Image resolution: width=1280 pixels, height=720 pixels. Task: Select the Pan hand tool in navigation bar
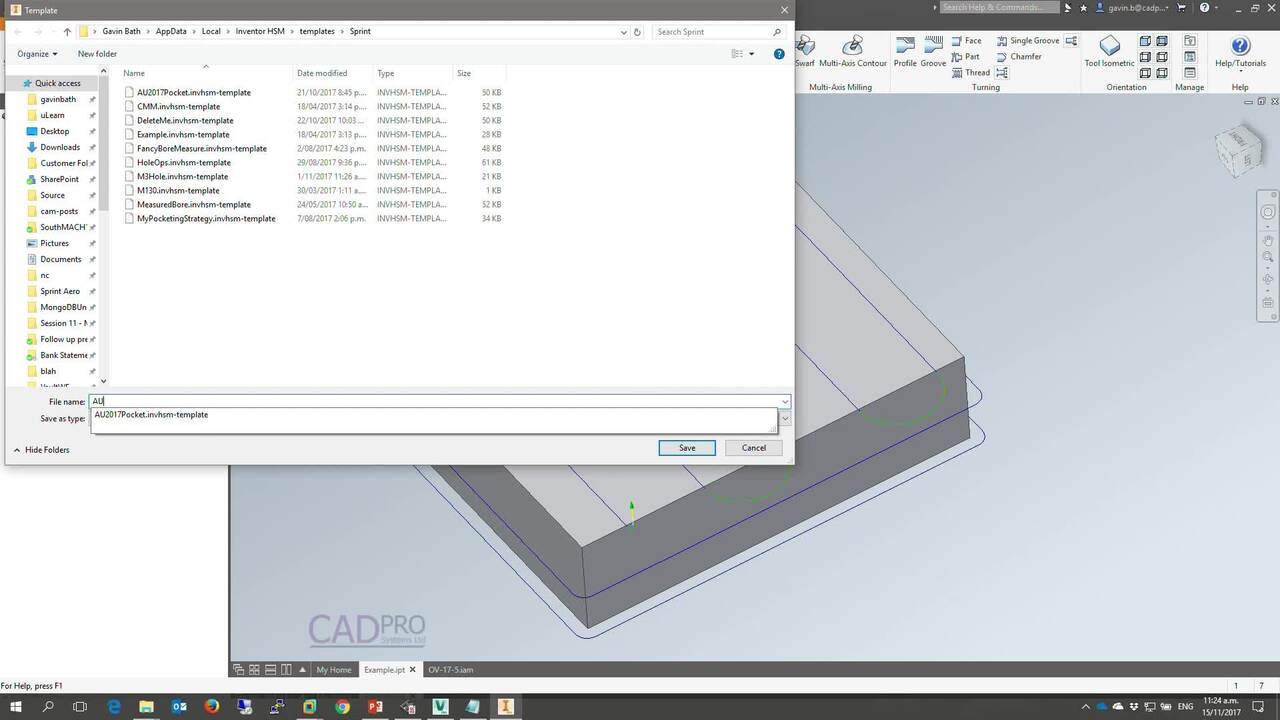(1268, 241)
